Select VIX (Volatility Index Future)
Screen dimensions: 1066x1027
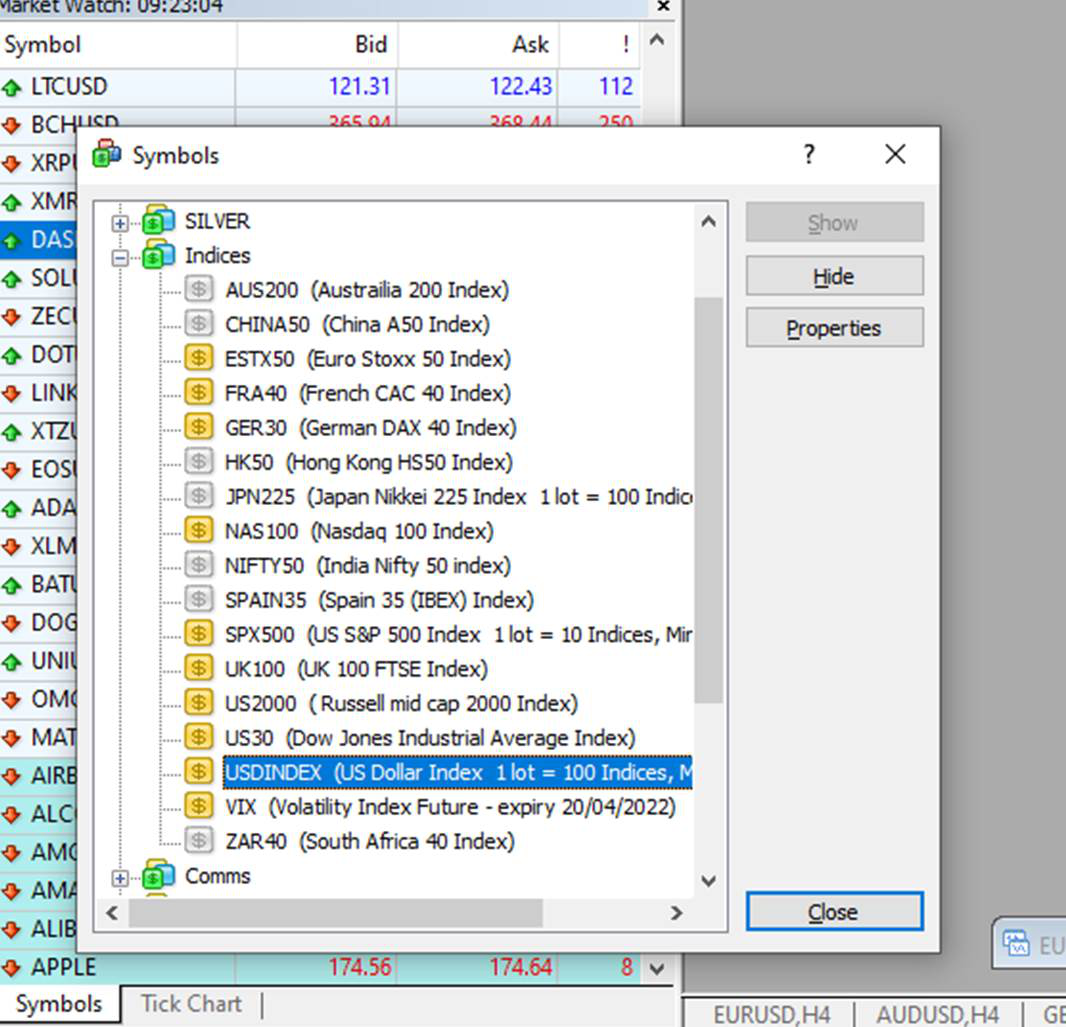point(450,807)
